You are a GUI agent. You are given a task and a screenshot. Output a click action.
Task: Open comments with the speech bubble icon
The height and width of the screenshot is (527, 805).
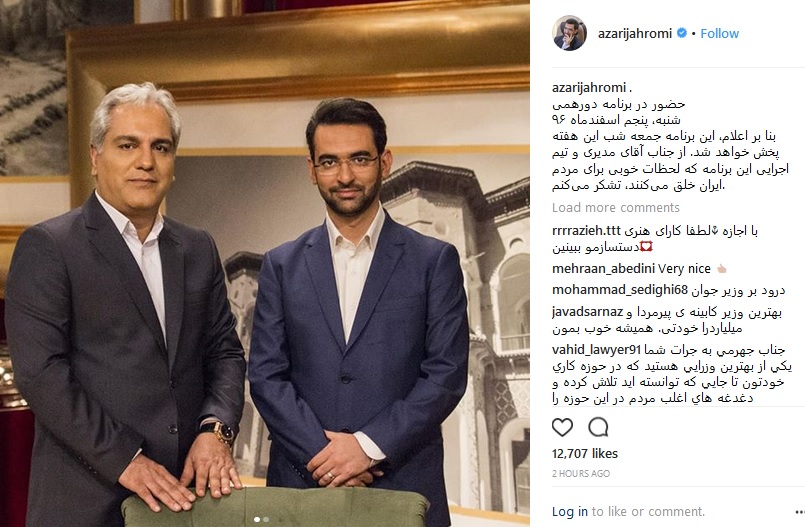tap(598, 427)
